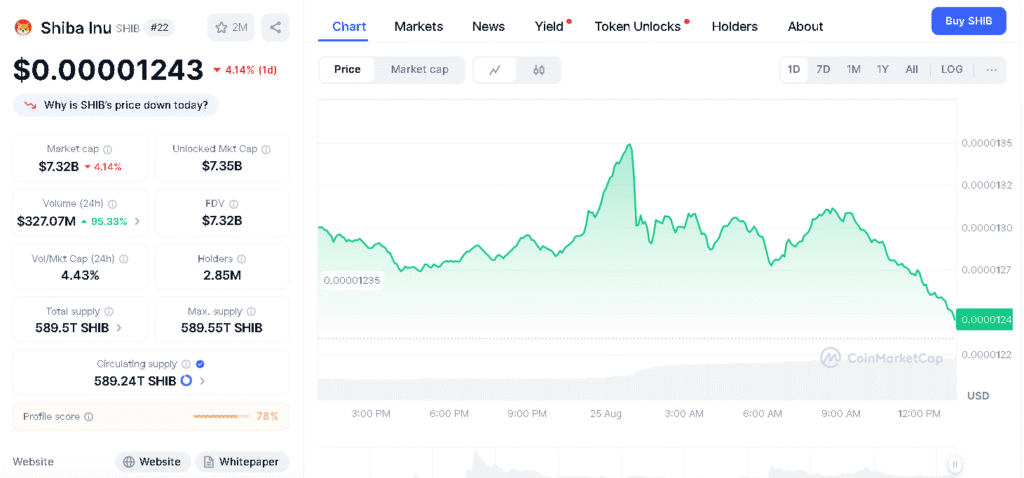The image size is (1024, 478).
Task: Click Holders info icon
Action: pyautogui.click(x=241, y=259)
